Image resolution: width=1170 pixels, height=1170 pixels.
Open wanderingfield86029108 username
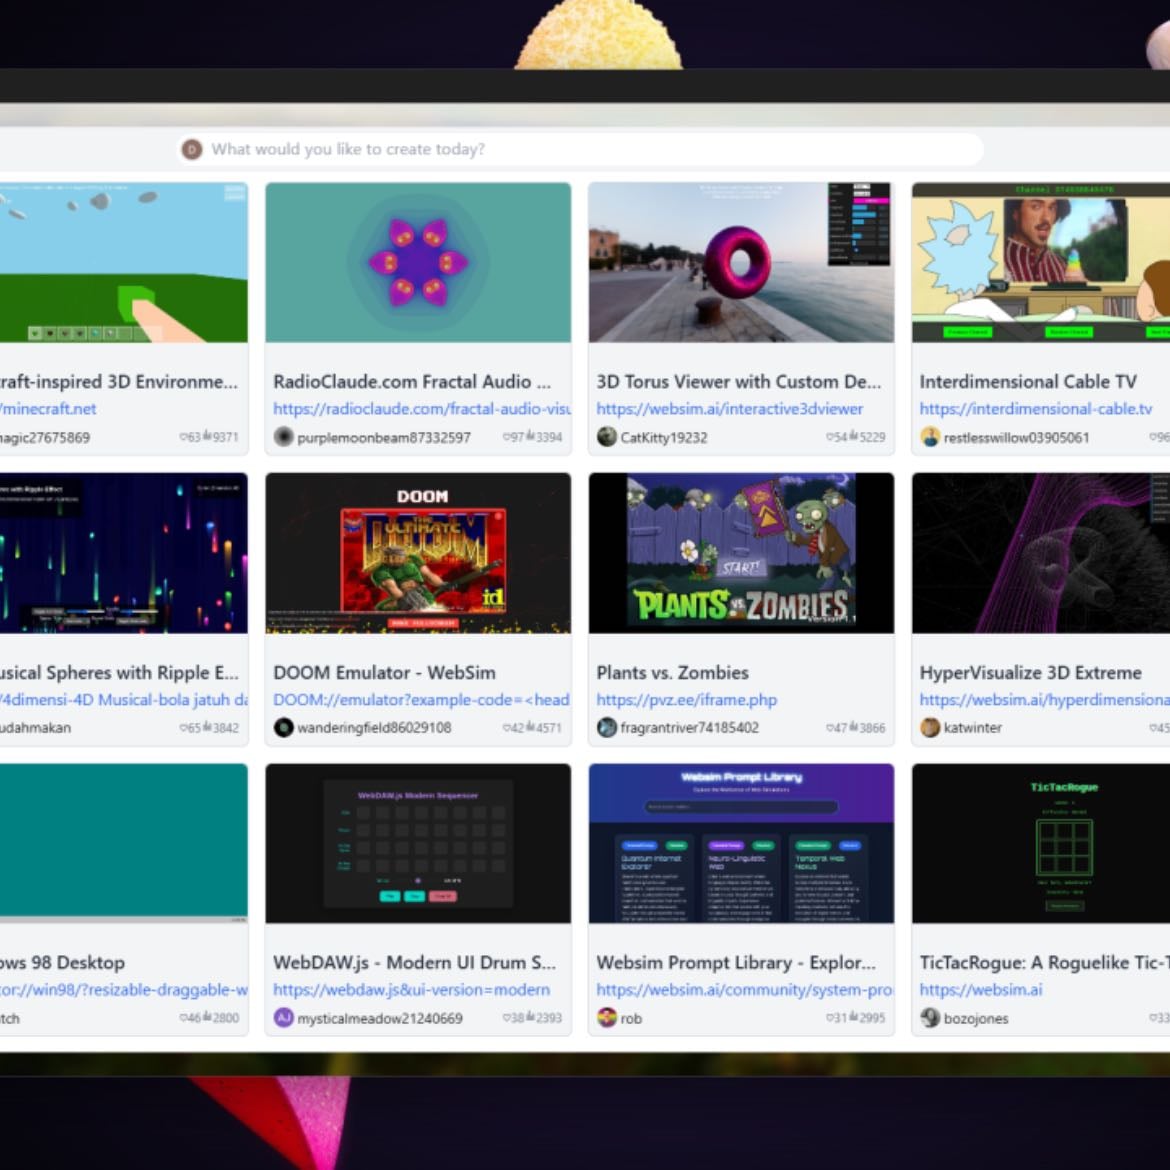point(374,728)
